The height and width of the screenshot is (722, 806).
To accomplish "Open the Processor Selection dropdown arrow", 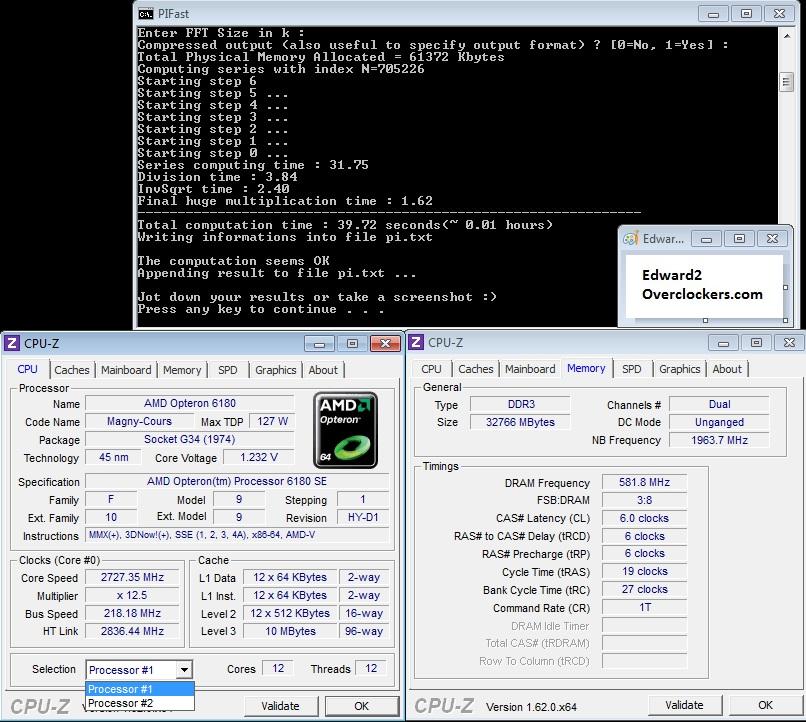I will pyautogui.click(x=184, y=670).
